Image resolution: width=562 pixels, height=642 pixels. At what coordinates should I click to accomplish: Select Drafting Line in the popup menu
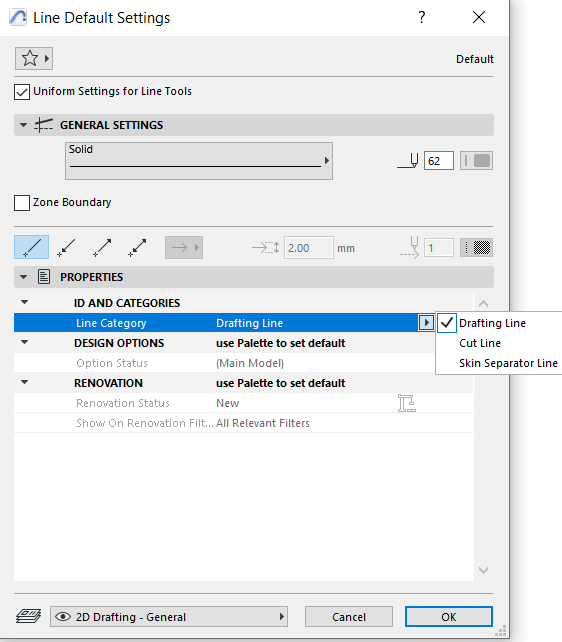[492, 323]
